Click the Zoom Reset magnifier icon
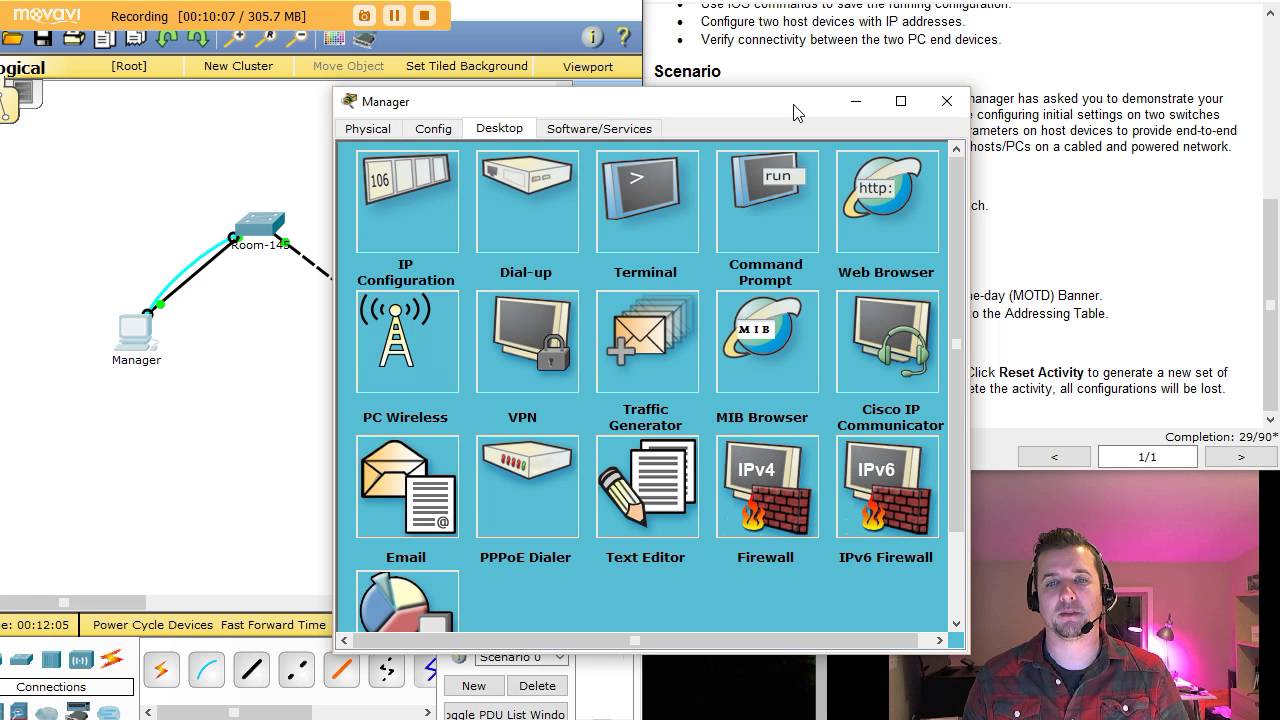 [266, 38]
